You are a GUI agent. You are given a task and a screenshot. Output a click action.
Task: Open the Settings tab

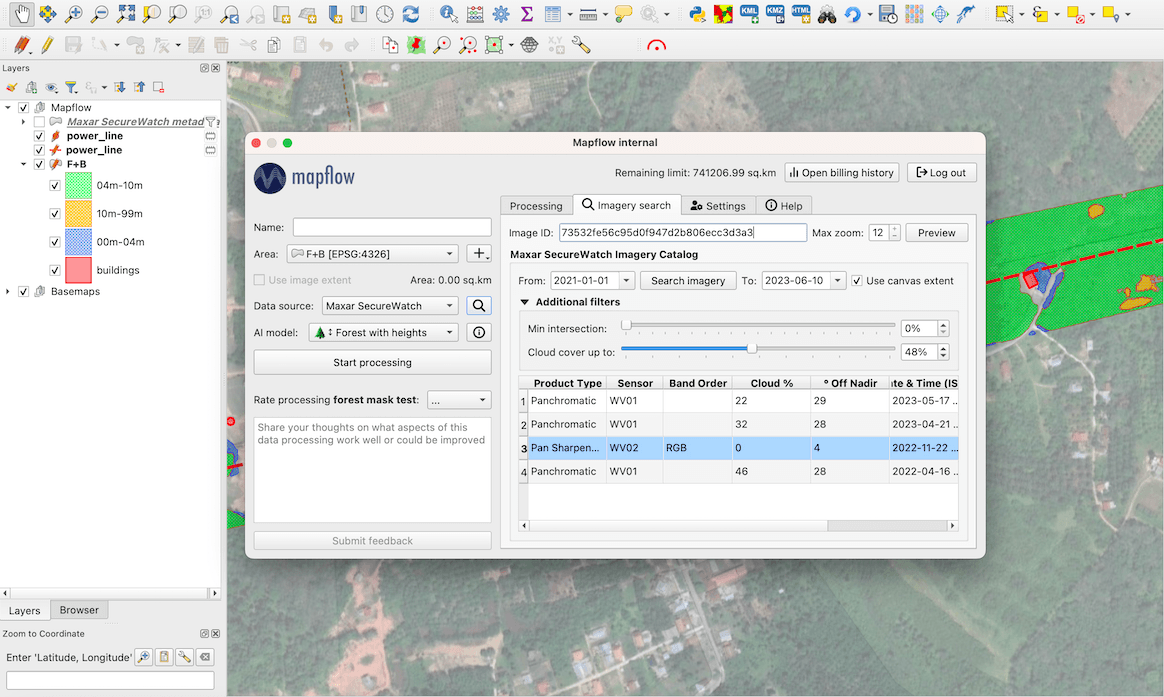coord(718,206)
